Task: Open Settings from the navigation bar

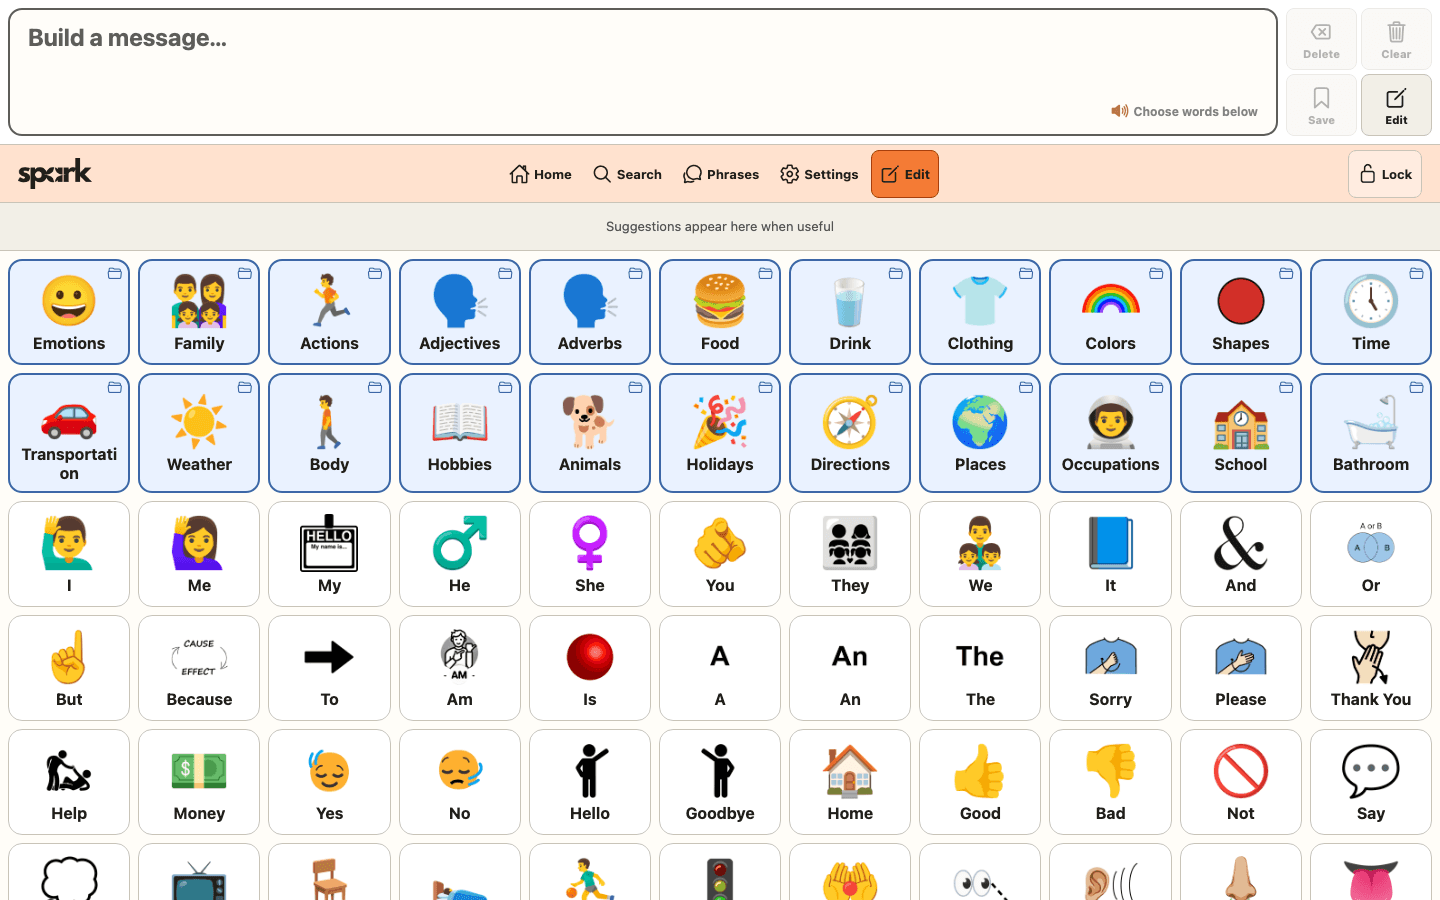Action: tap(819, 174)
